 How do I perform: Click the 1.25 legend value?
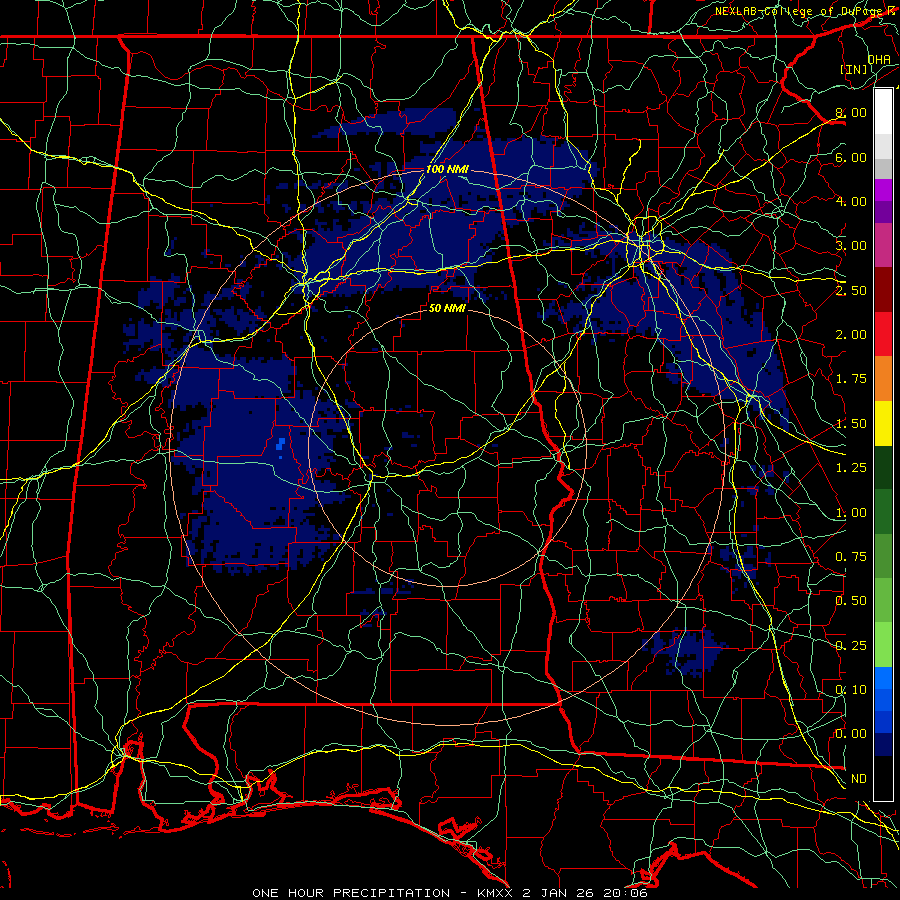coord(851,468)
